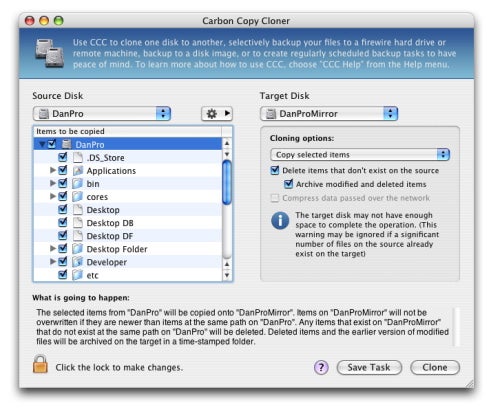The image size is (500, 411).
Task: Click the .DS_Store file icon
Action: (78, 157)
